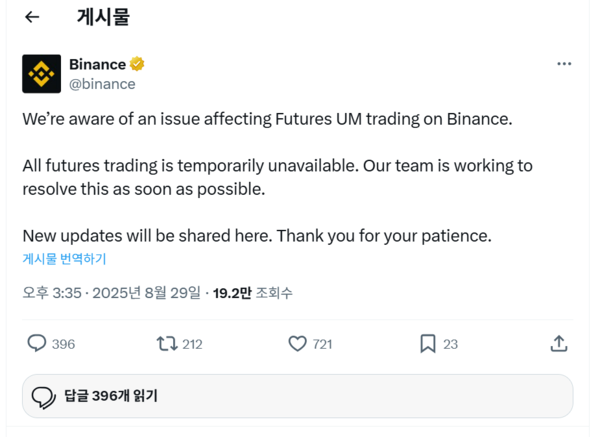
Task: Click the reply speech bubble icon
Action: click(37, 343)
